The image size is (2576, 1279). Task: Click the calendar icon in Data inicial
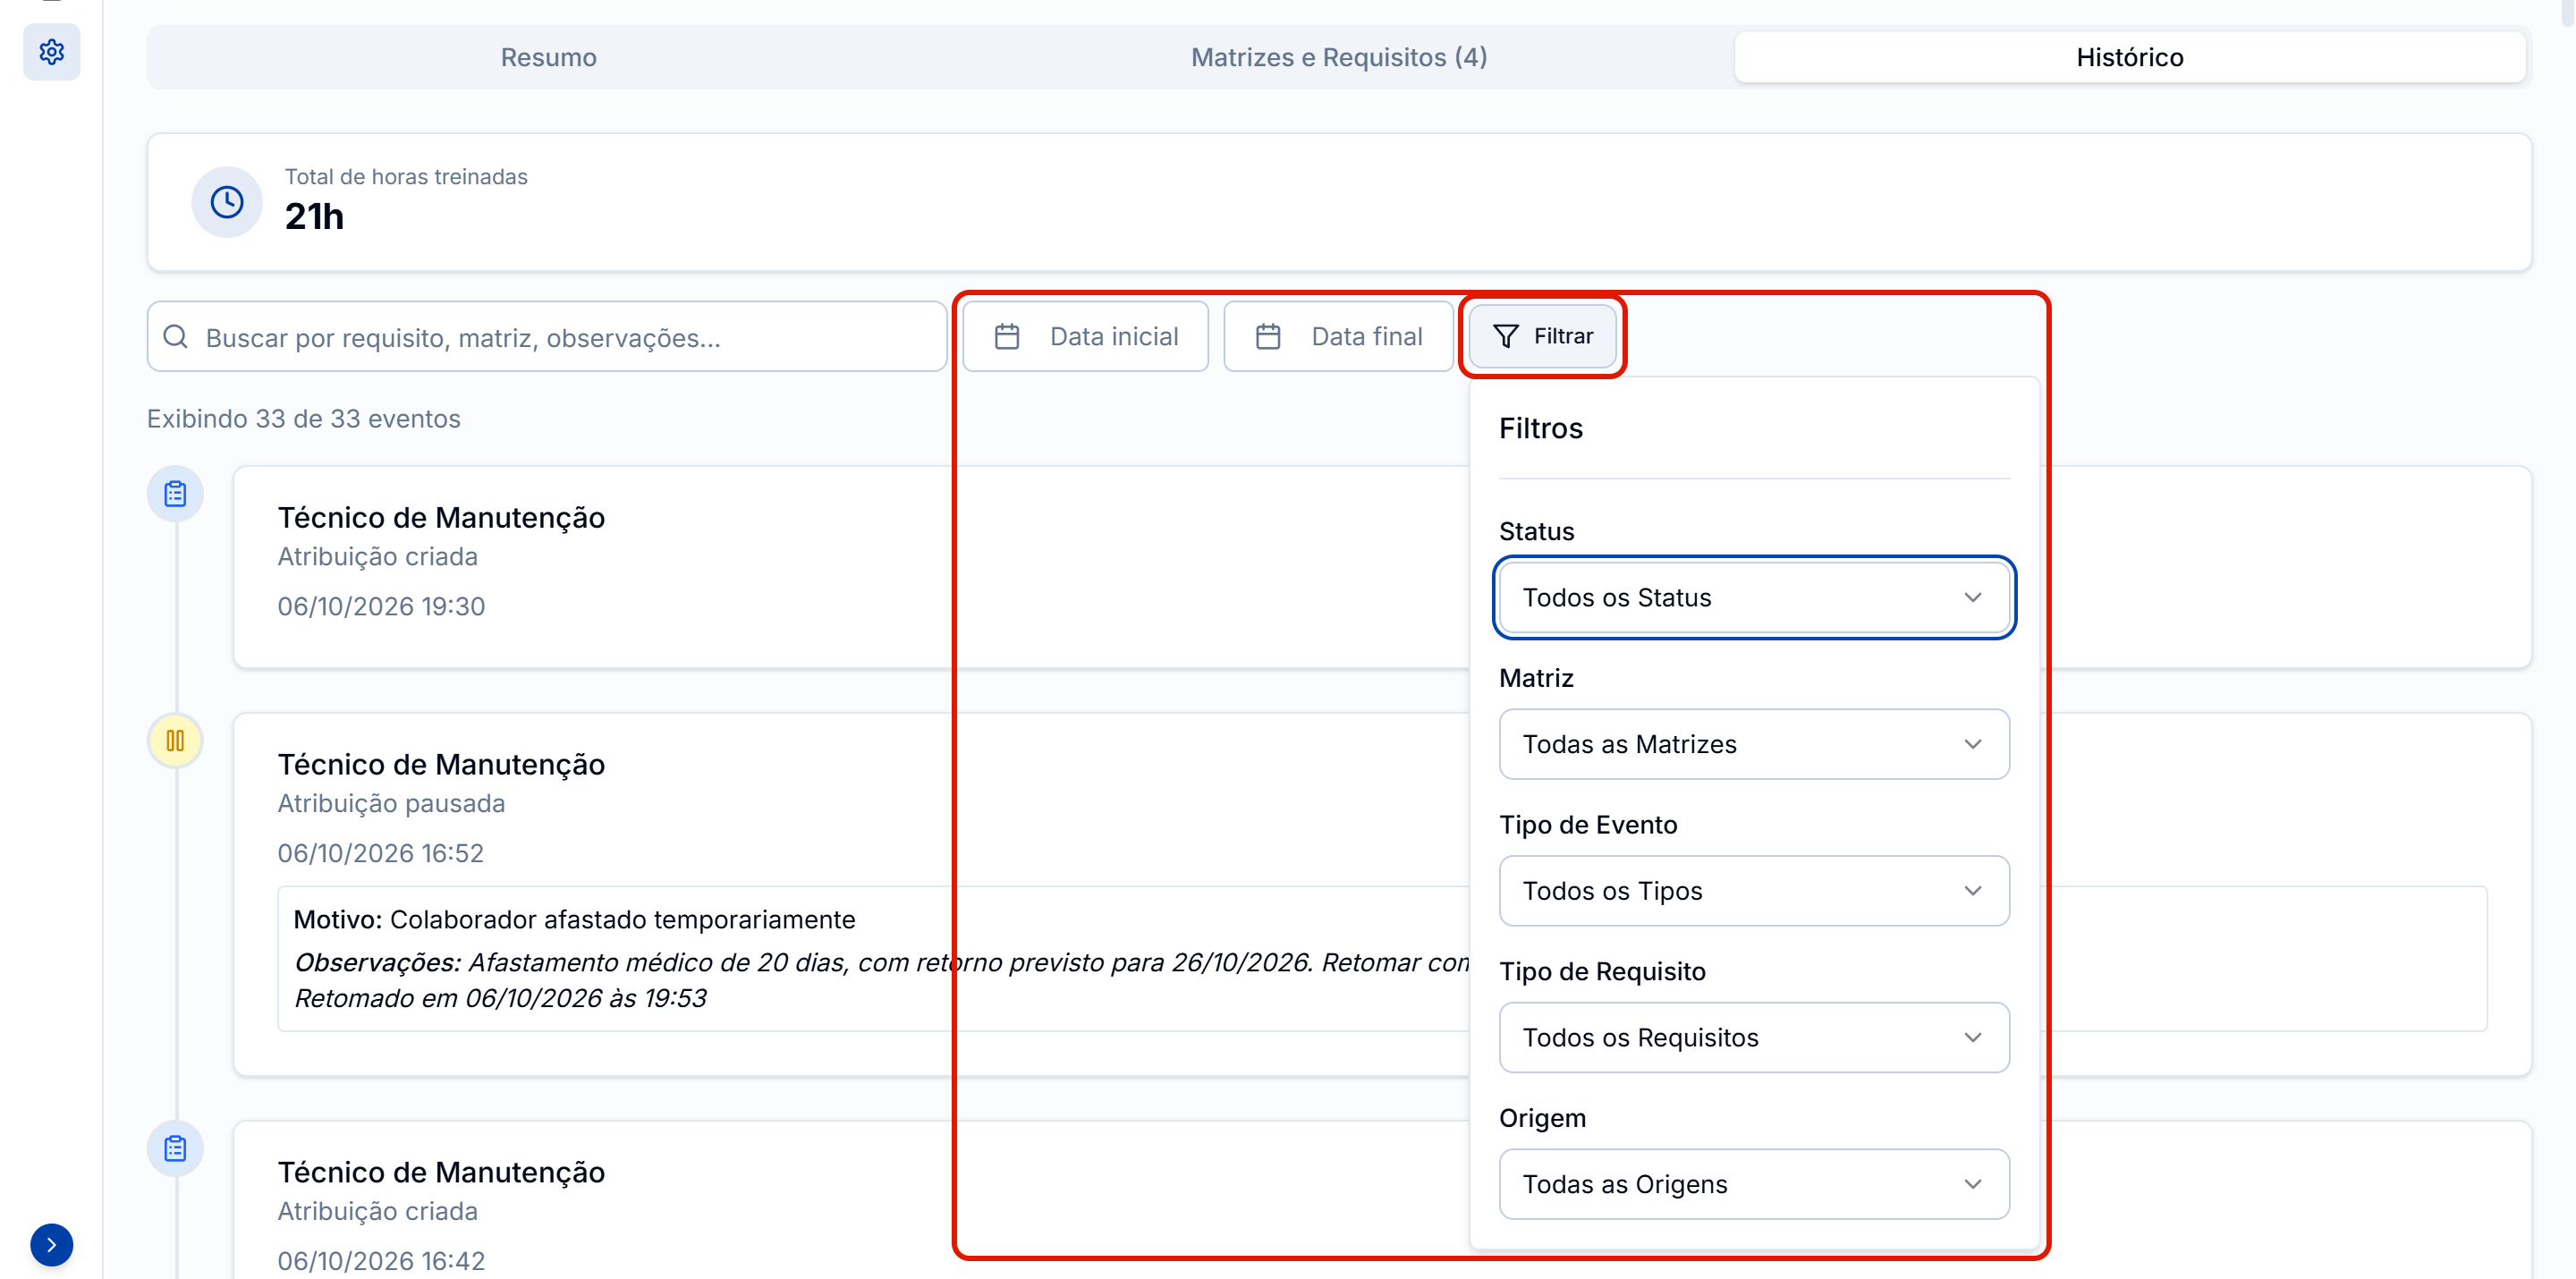(x=1007, y=337)
